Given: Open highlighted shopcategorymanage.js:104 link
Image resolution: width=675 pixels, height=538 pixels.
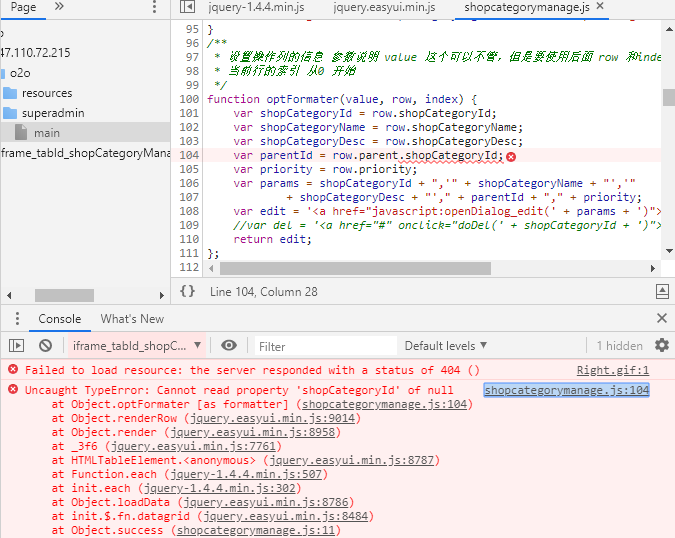Looking at the screenshot, I should point(566,390).
